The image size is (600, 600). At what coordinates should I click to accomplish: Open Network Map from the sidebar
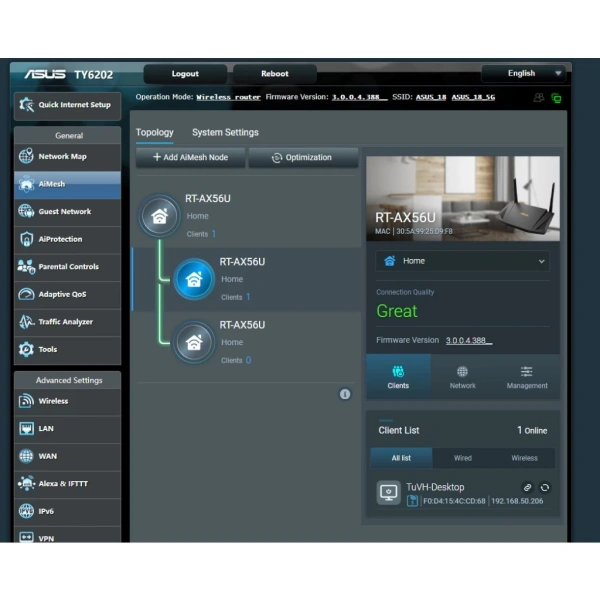coord(67,157)
